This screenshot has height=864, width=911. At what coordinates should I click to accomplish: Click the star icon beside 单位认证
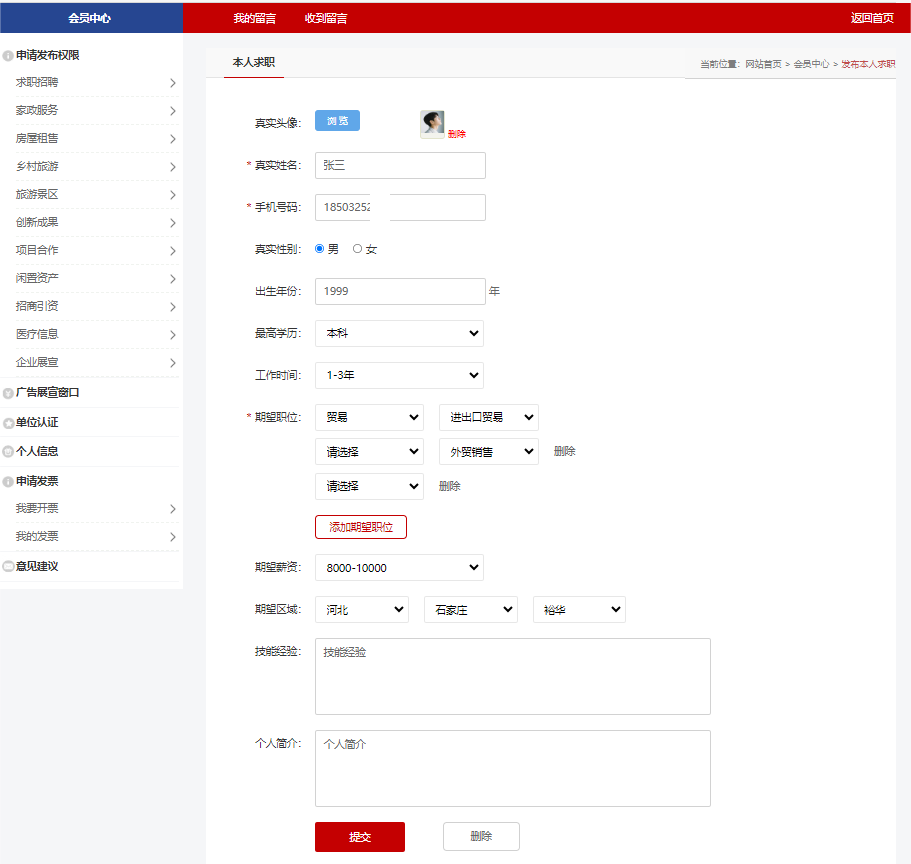click(x=8, y=423)
